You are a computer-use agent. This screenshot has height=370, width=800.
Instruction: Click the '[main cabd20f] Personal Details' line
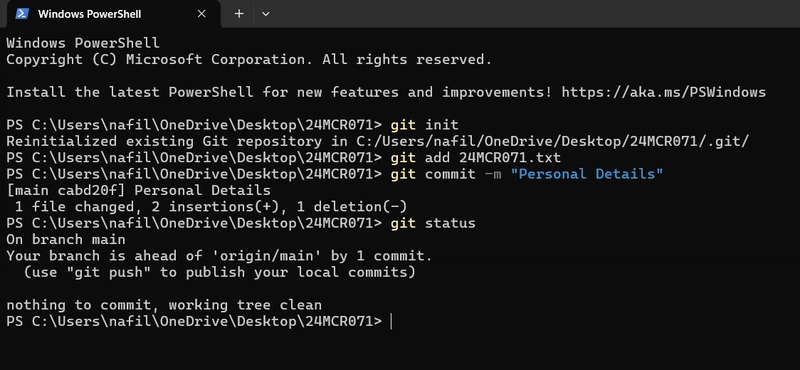[x=138, y=190]
